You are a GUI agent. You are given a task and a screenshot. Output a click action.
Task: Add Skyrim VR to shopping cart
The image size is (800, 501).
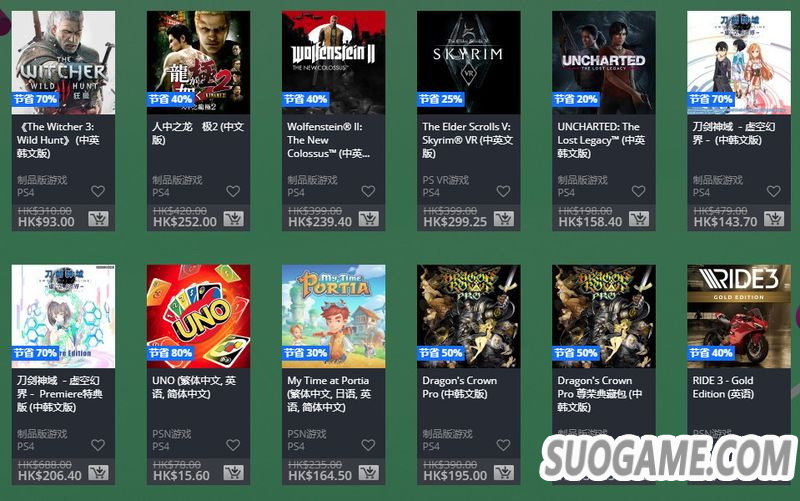click(x=504, y=219)
